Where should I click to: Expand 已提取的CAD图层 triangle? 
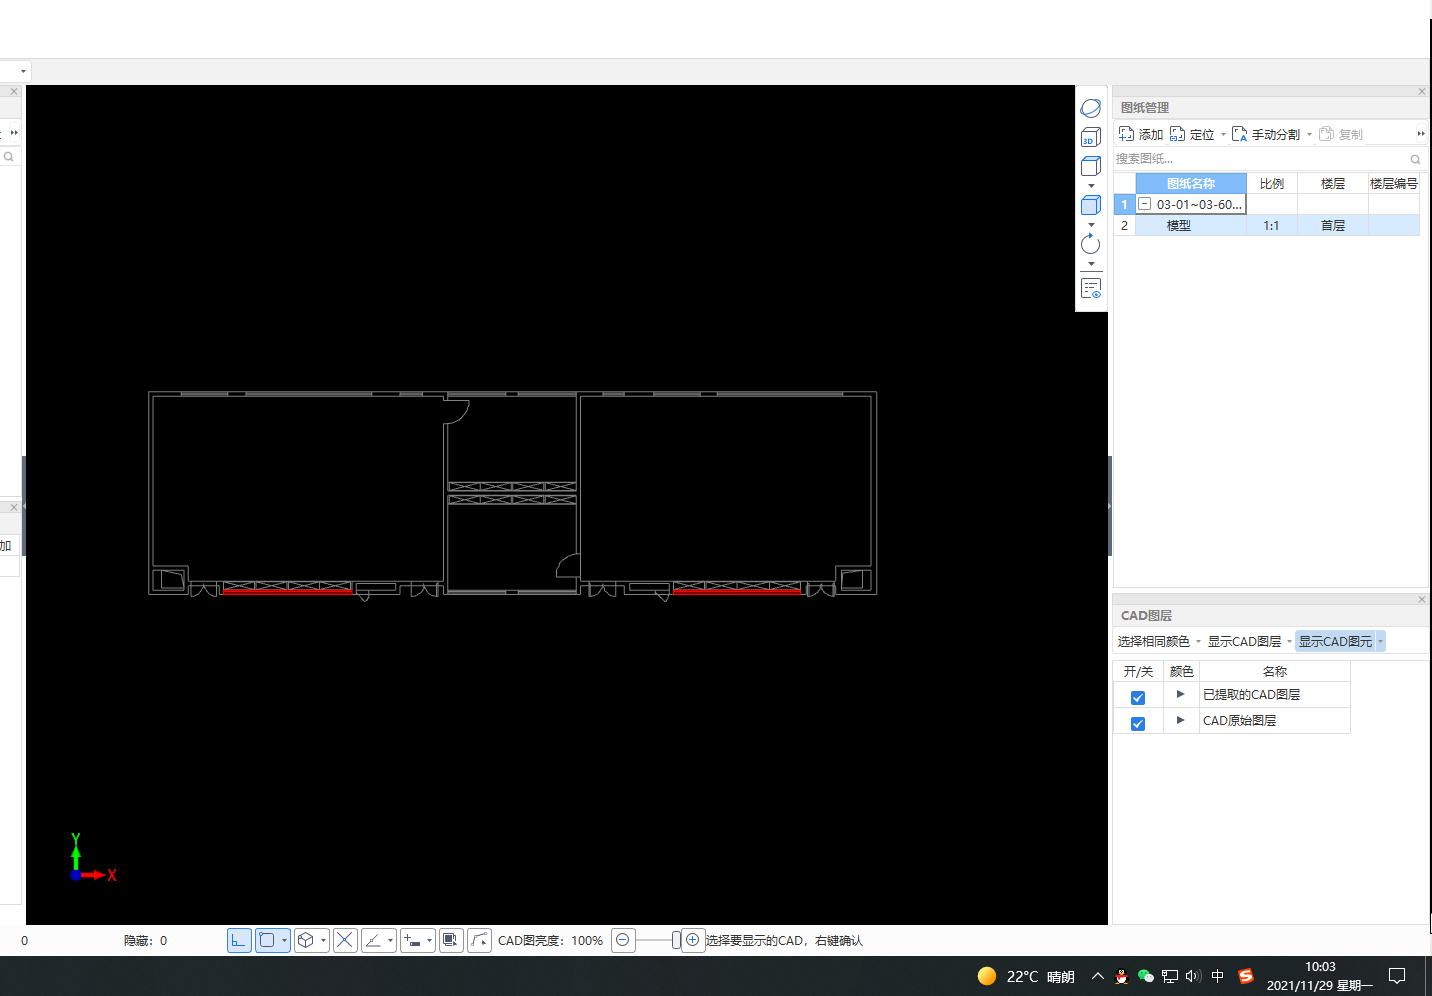coord(1180,694)
